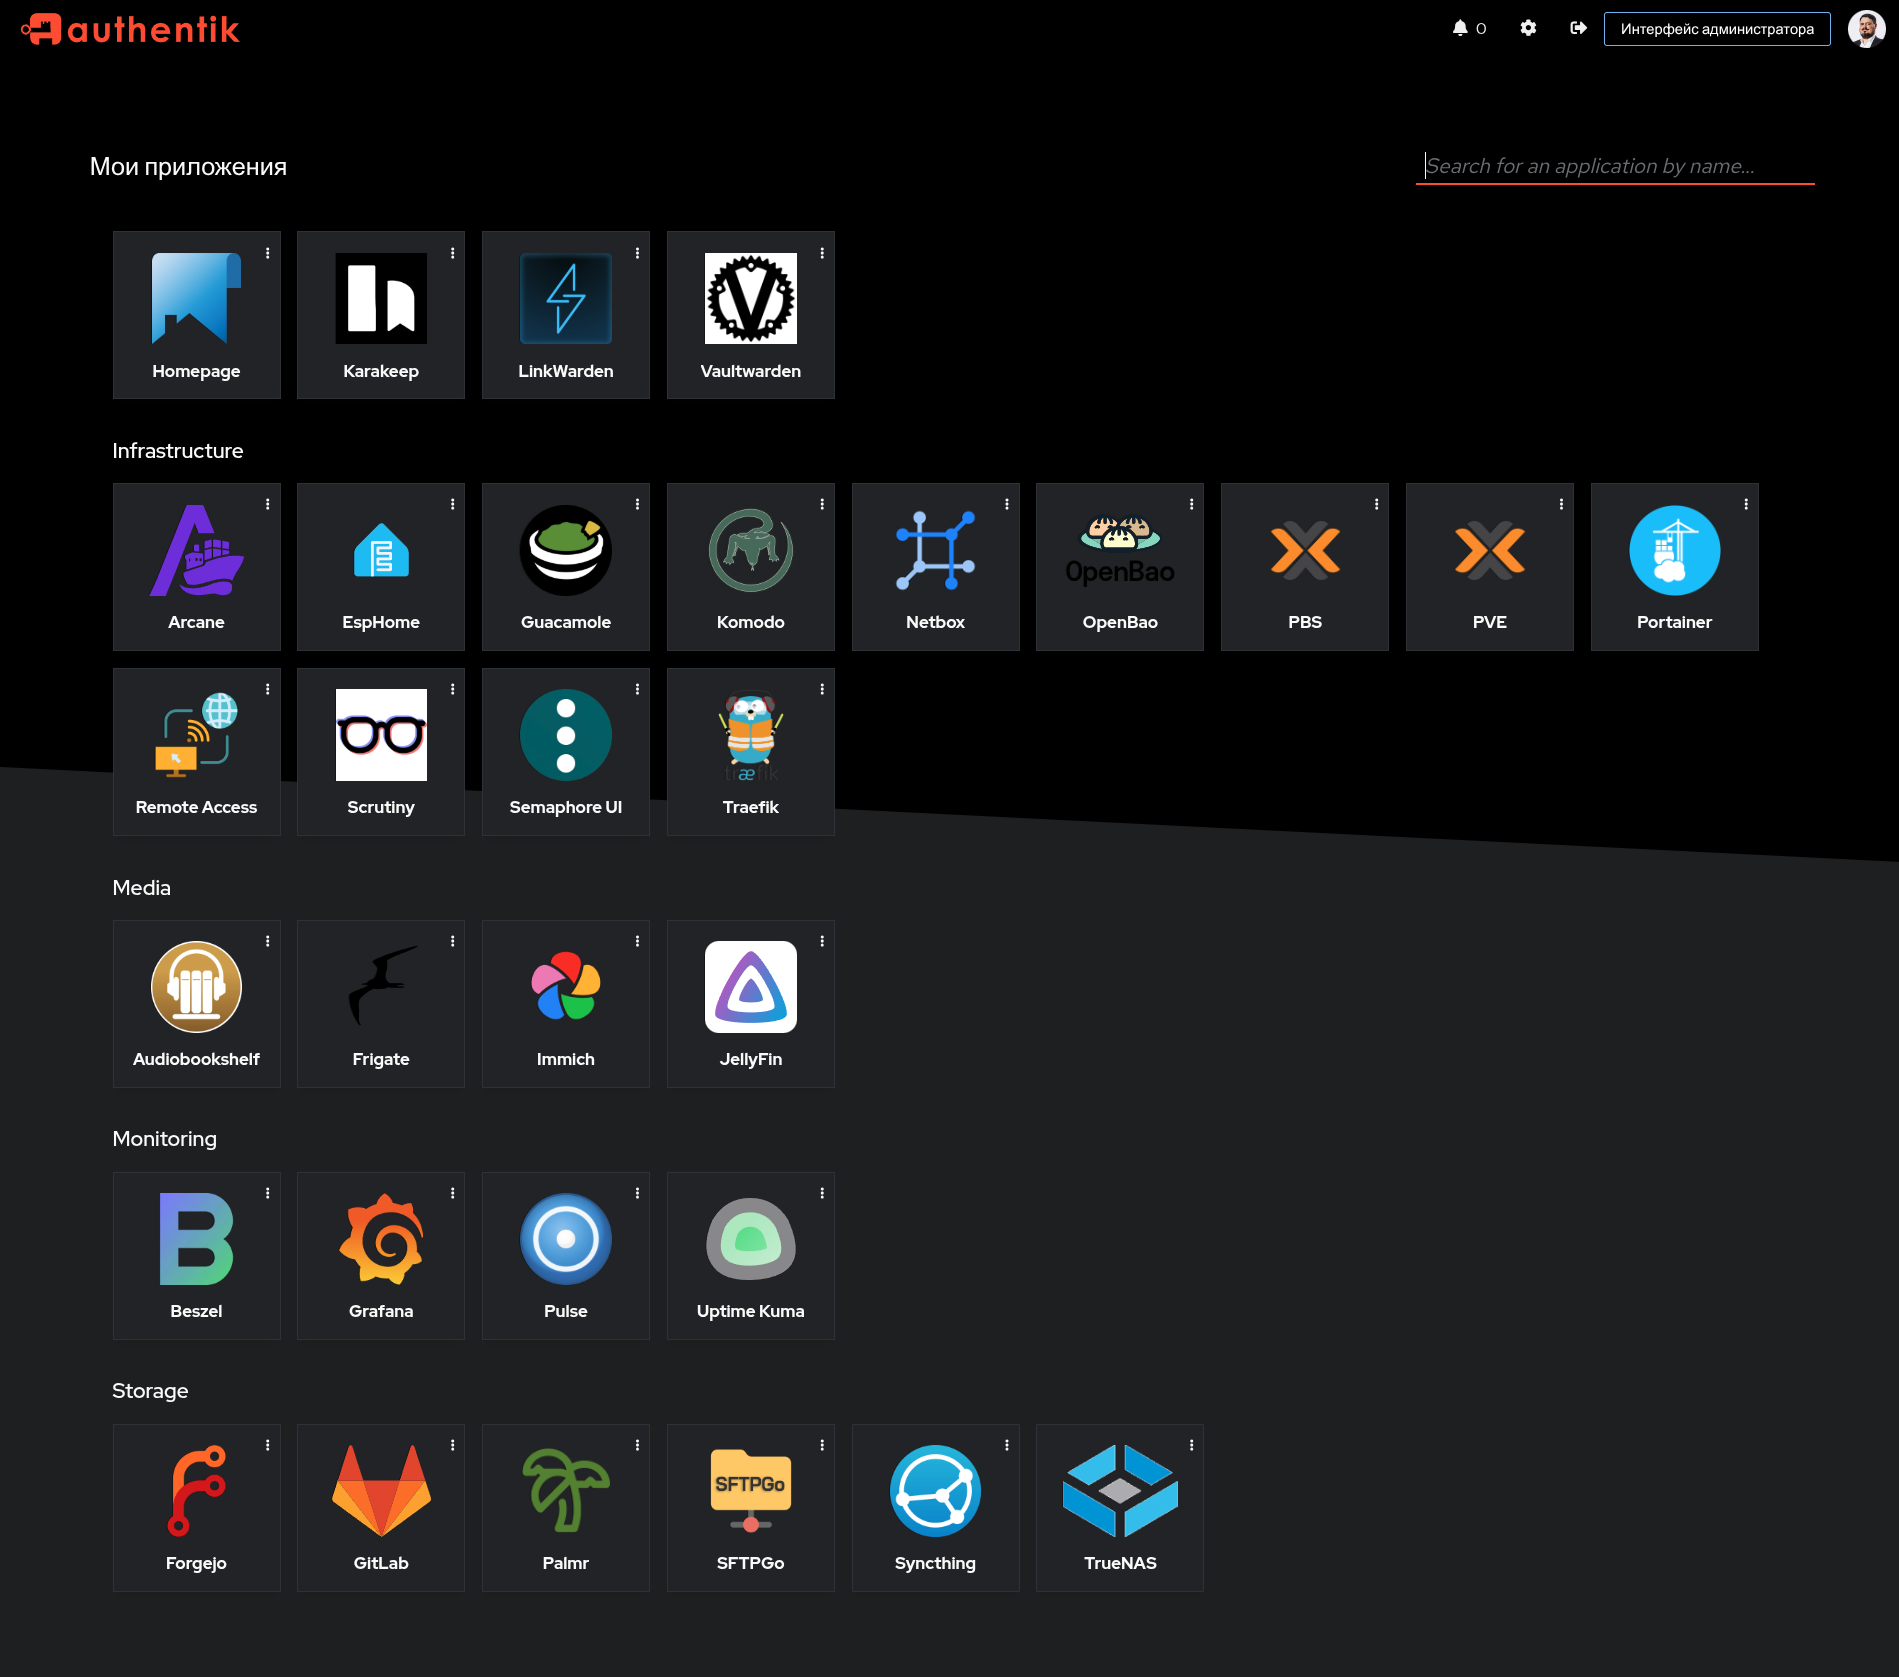Open settings via the gear icon
This screenshot has width=1899, height=1677.
pos(1528,28)
